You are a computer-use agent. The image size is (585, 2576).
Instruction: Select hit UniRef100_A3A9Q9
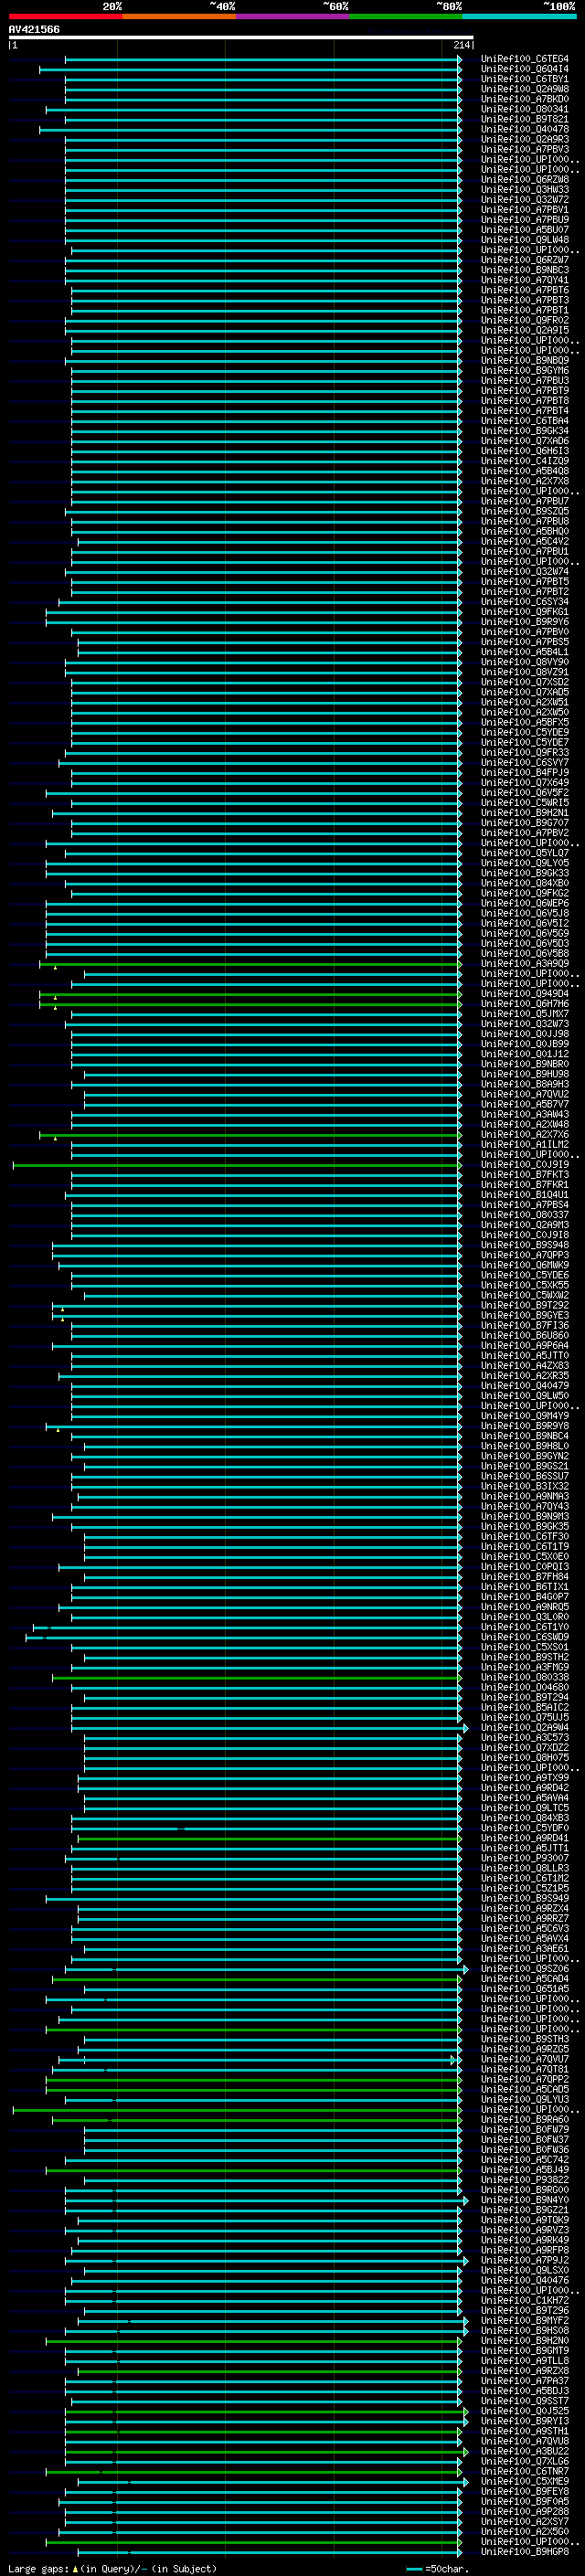click(x=524, y=963)
